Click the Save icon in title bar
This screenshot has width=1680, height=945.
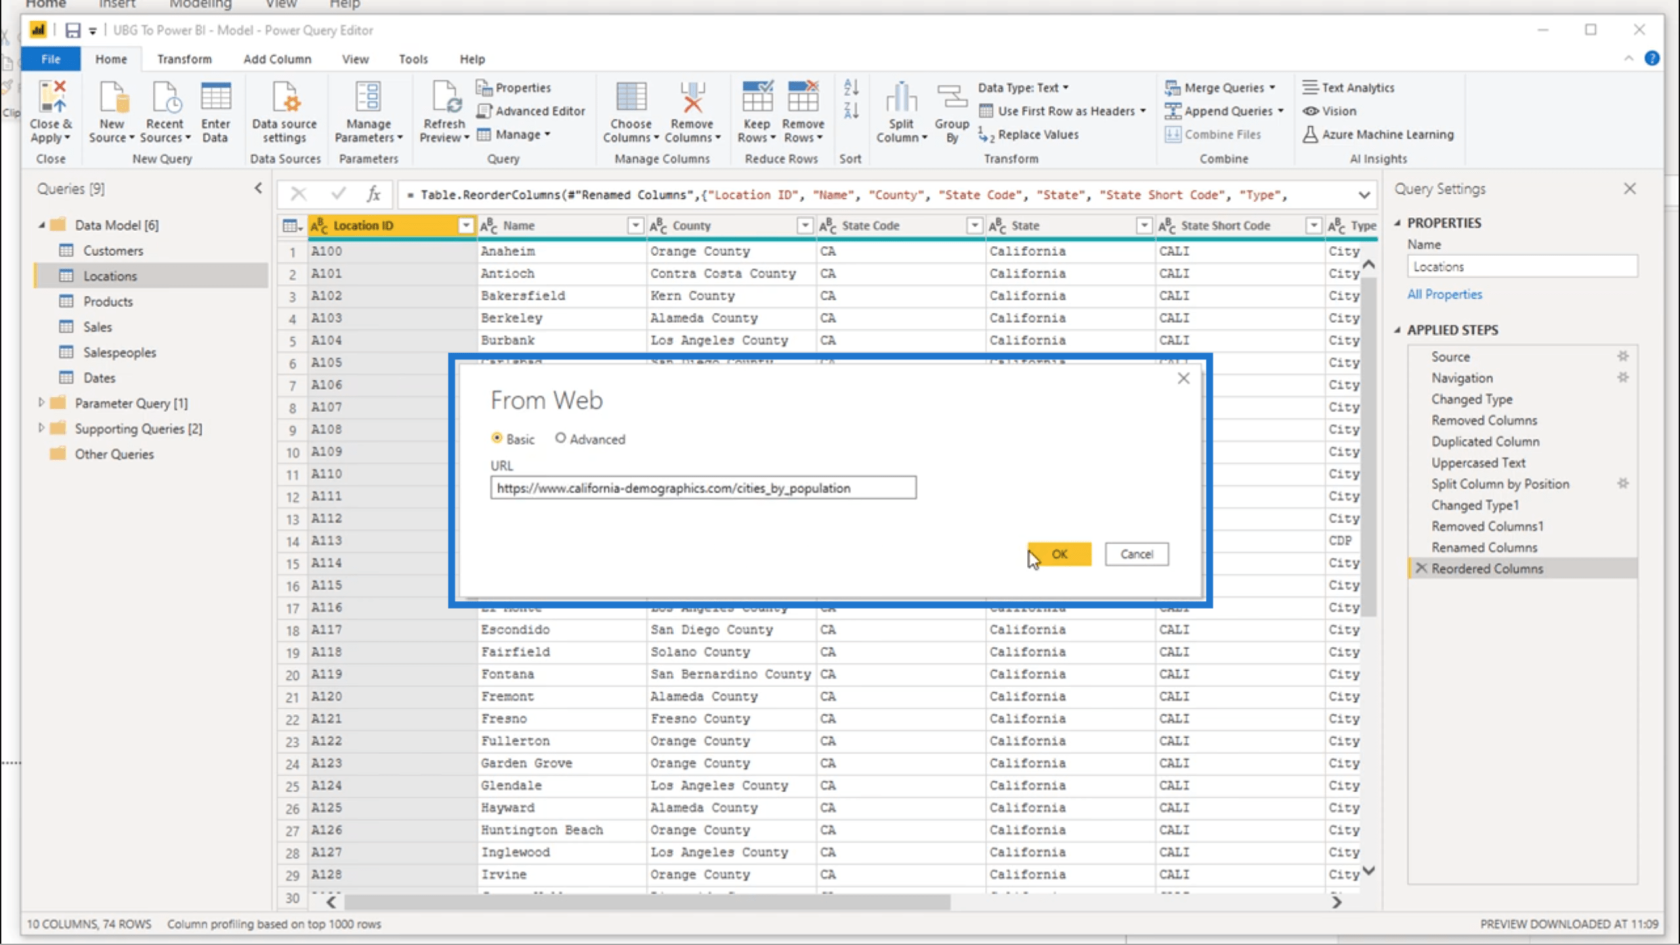coord(73,31)
